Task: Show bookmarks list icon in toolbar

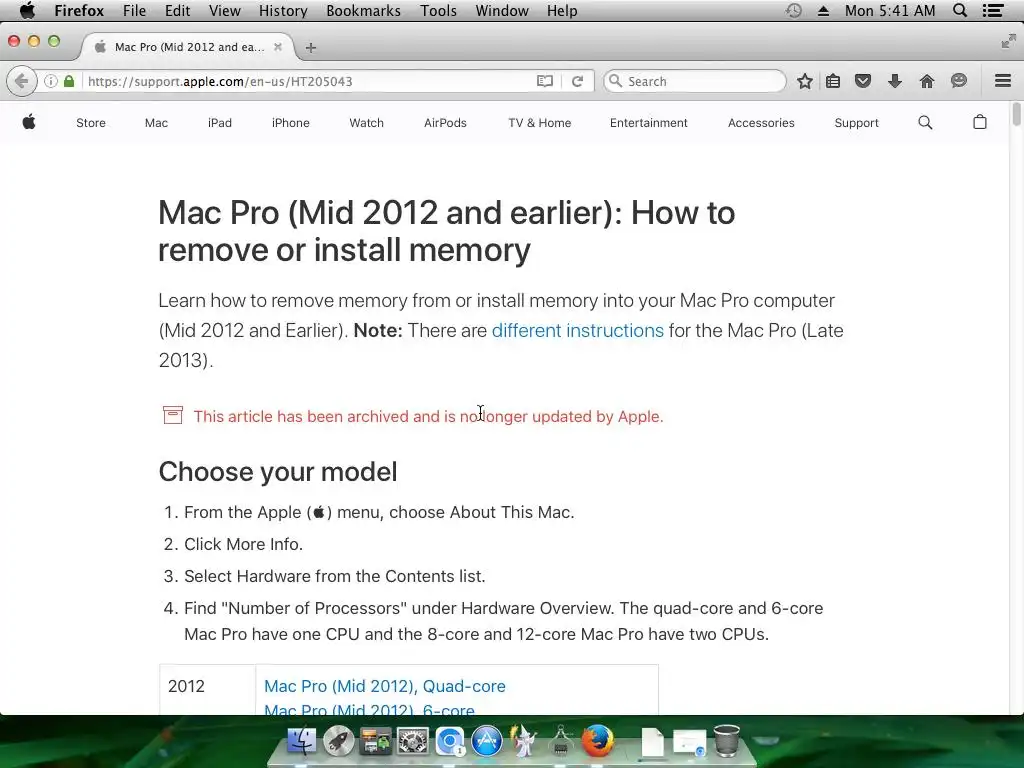Action: point(833,81)
